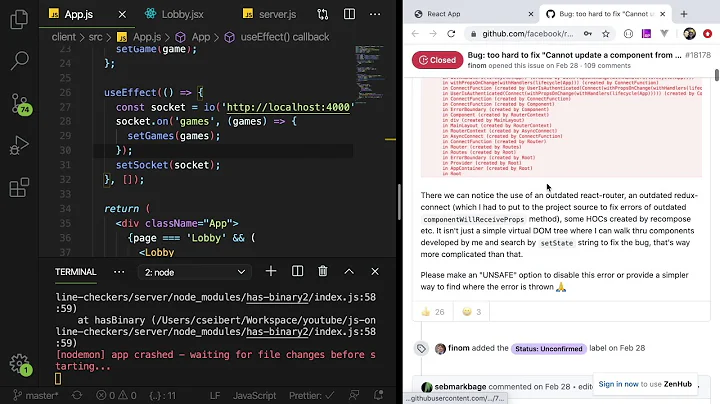
Task: Change the LF end-of-line setting
Action: (215, 395)
